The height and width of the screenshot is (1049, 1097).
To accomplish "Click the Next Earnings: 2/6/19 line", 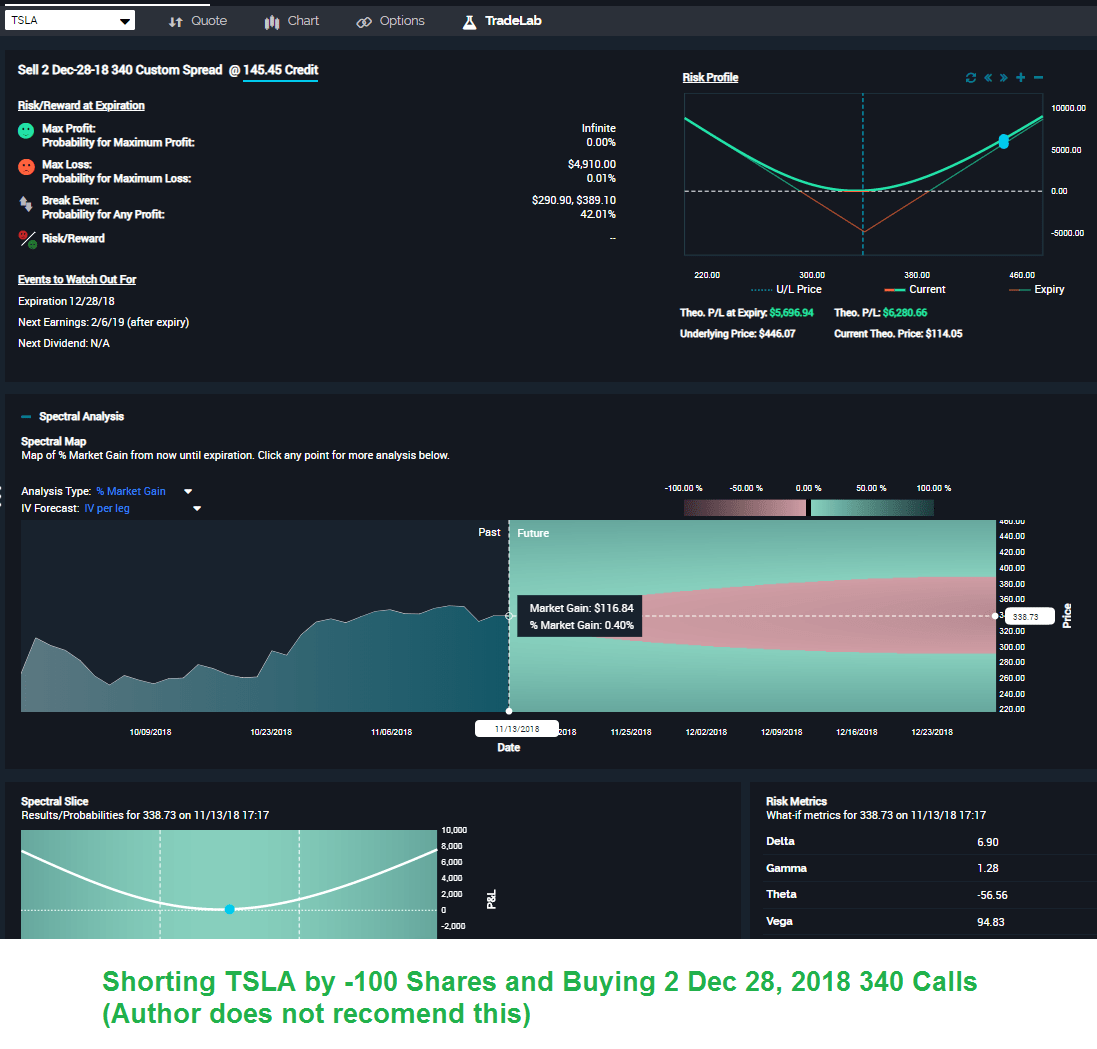I will click(x=104, y=322).
